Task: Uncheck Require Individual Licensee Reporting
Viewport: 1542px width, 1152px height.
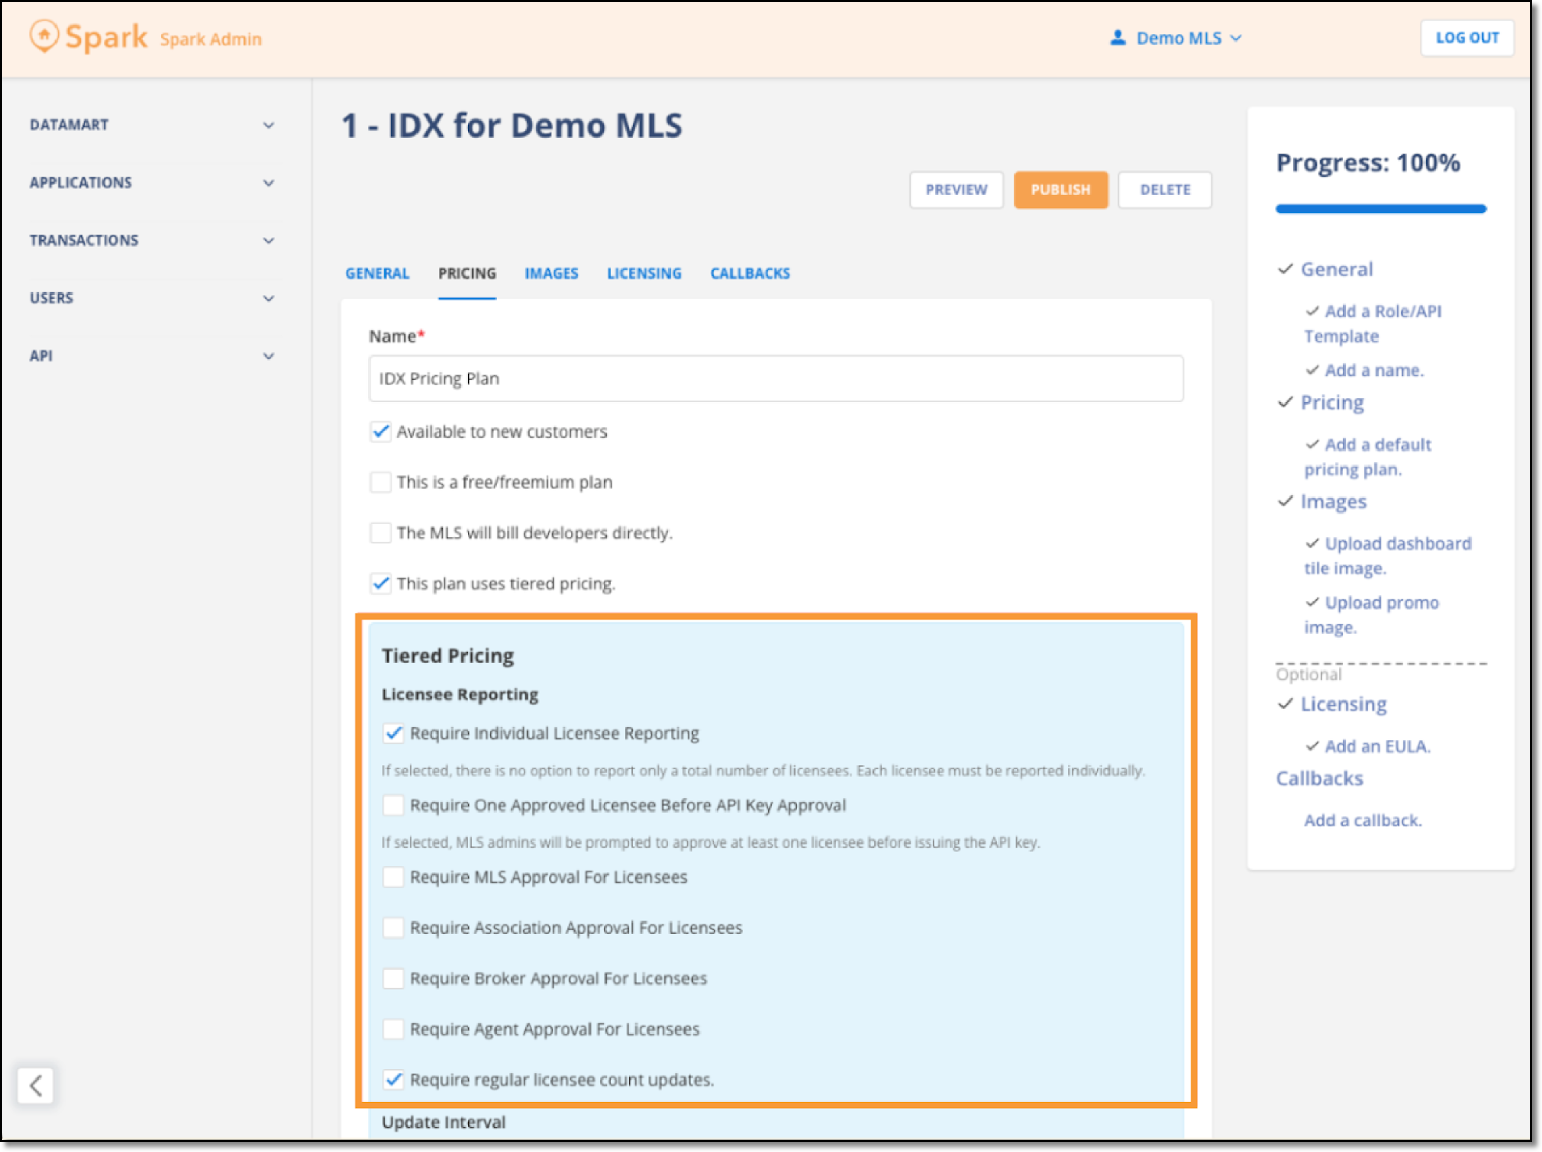Action: (x=394, y=734)
